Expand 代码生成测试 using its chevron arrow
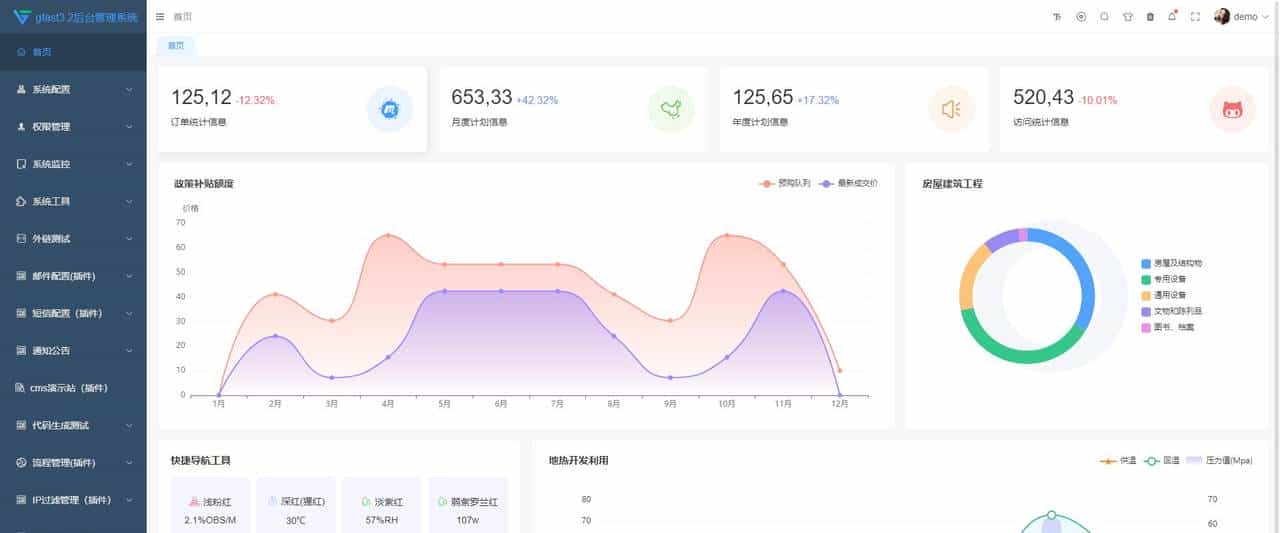1280x533 pixels. (x=129, y=426)
